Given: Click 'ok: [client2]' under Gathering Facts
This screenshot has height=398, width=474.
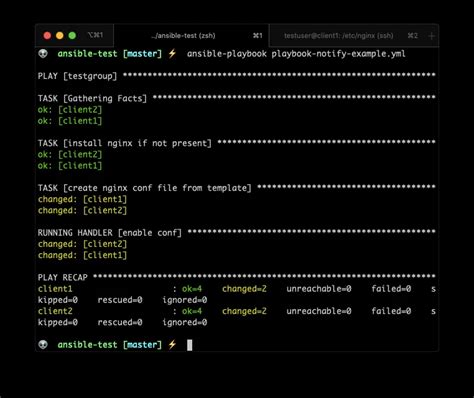Looking at the screenshot, I should (x=70, y=110).
